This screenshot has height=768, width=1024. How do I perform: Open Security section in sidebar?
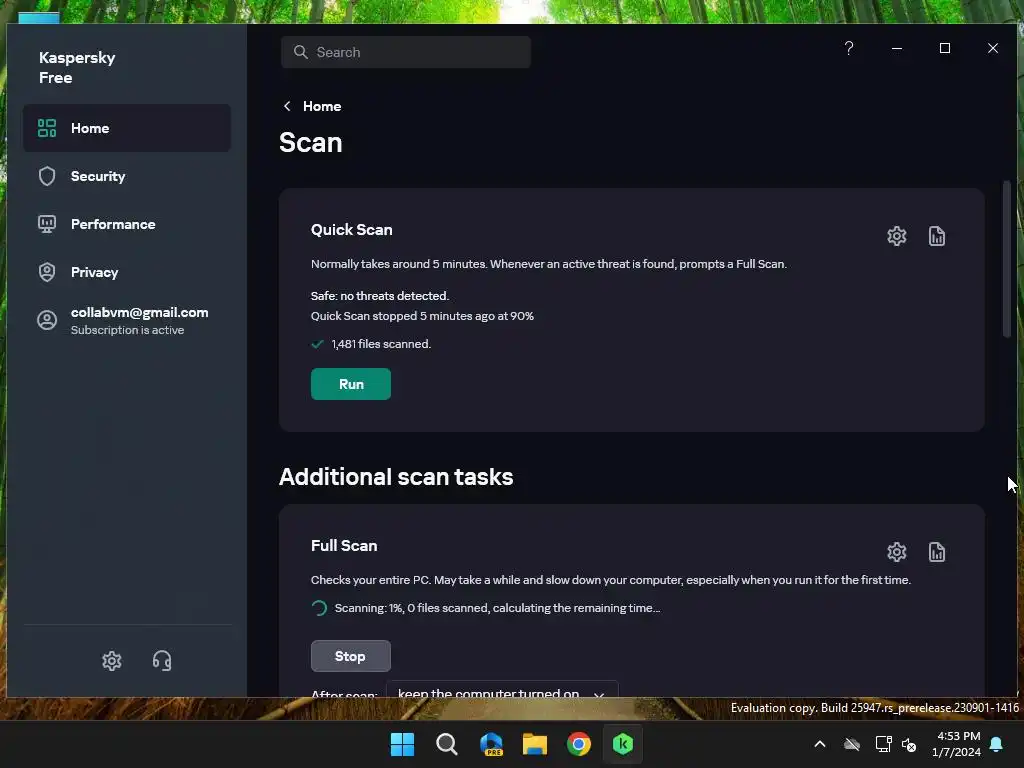coord(127,176)
